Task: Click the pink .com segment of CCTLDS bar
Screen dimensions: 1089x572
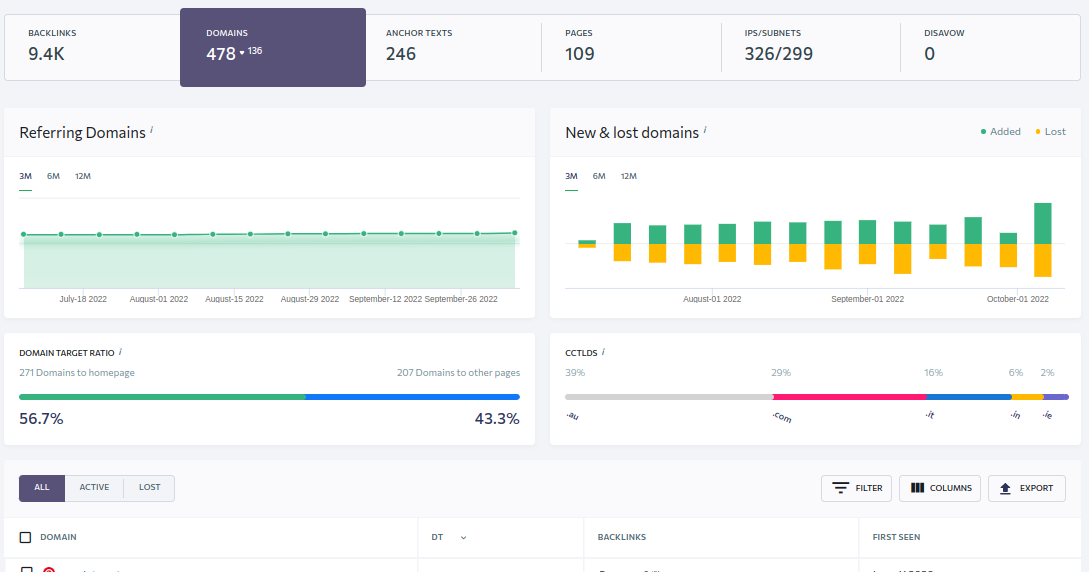Action: [848, 397]
